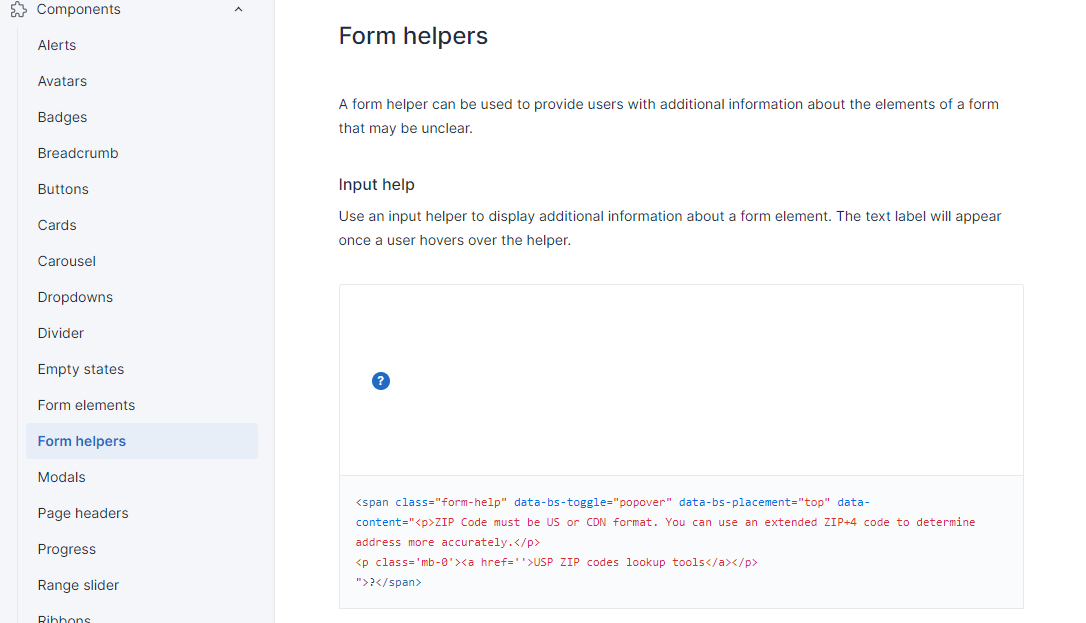The height and width of the screenshot is (623, 1086).
Task: Open the Components menu label
Action: pyautogui.click(x=78, y=10)
